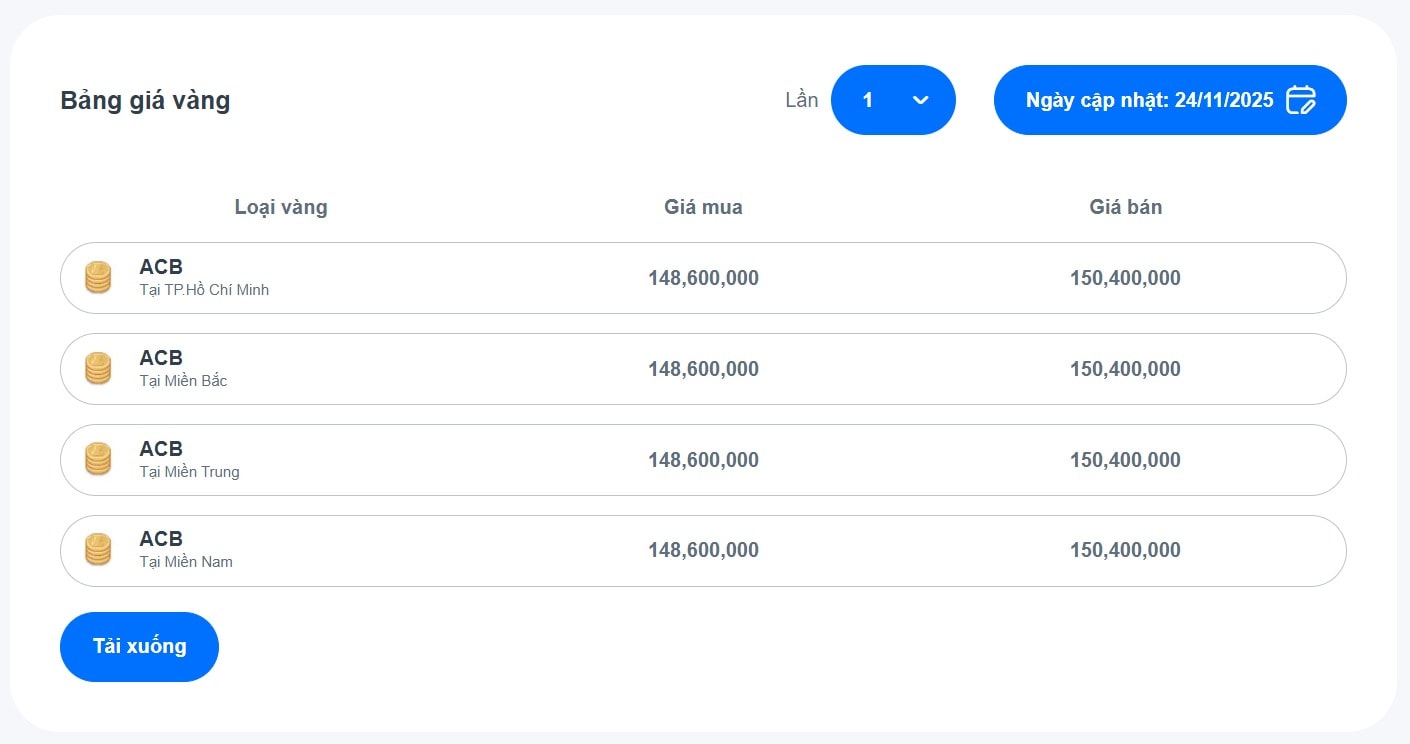Click the sell price 150,400,000 in the TP.Hồ Chí Minh row
The image size is (1410, 744).
[1125, 278]
